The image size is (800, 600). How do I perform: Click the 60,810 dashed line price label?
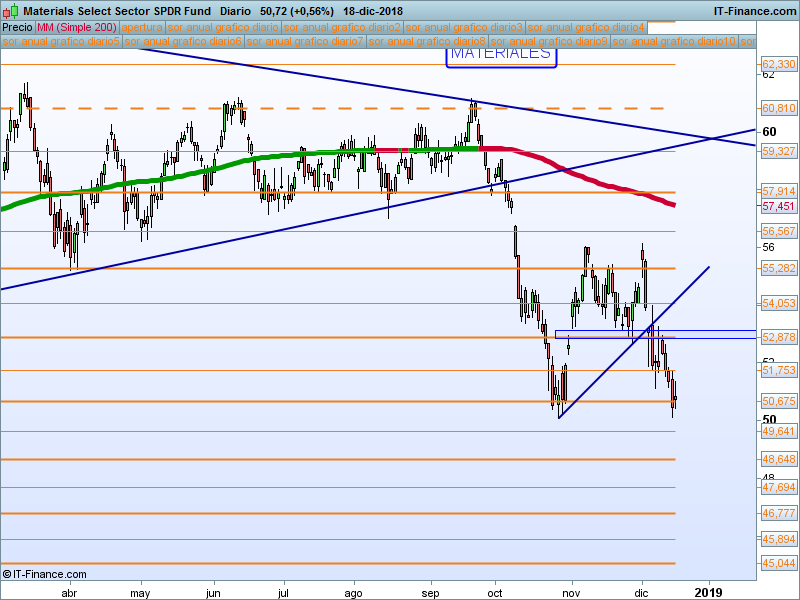click(778, 108)
